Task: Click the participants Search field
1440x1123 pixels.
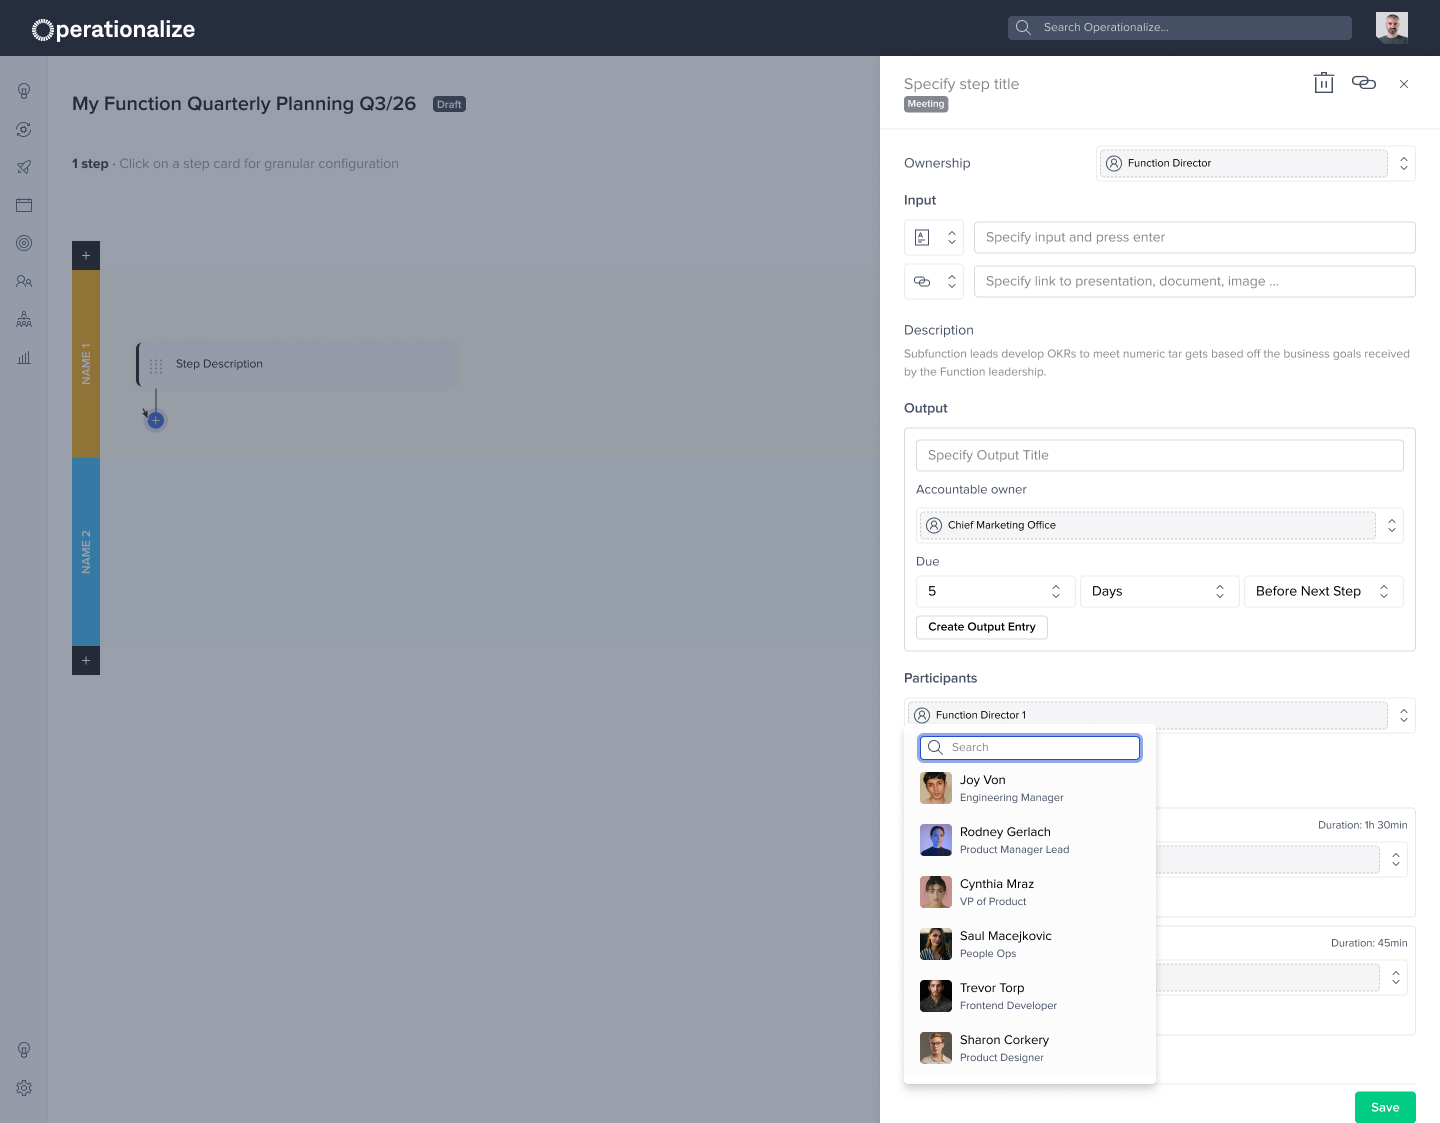Action: point(1030,747)
